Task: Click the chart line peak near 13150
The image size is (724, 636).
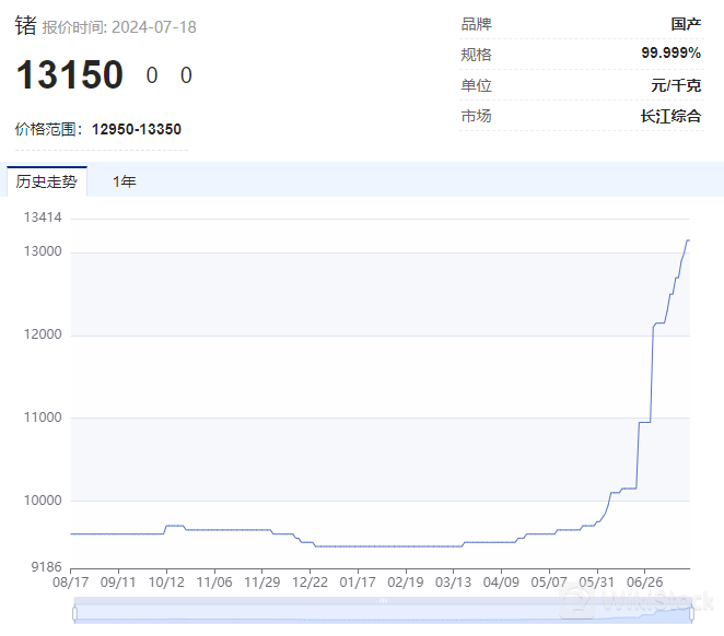Action: [x=688, y=241]
